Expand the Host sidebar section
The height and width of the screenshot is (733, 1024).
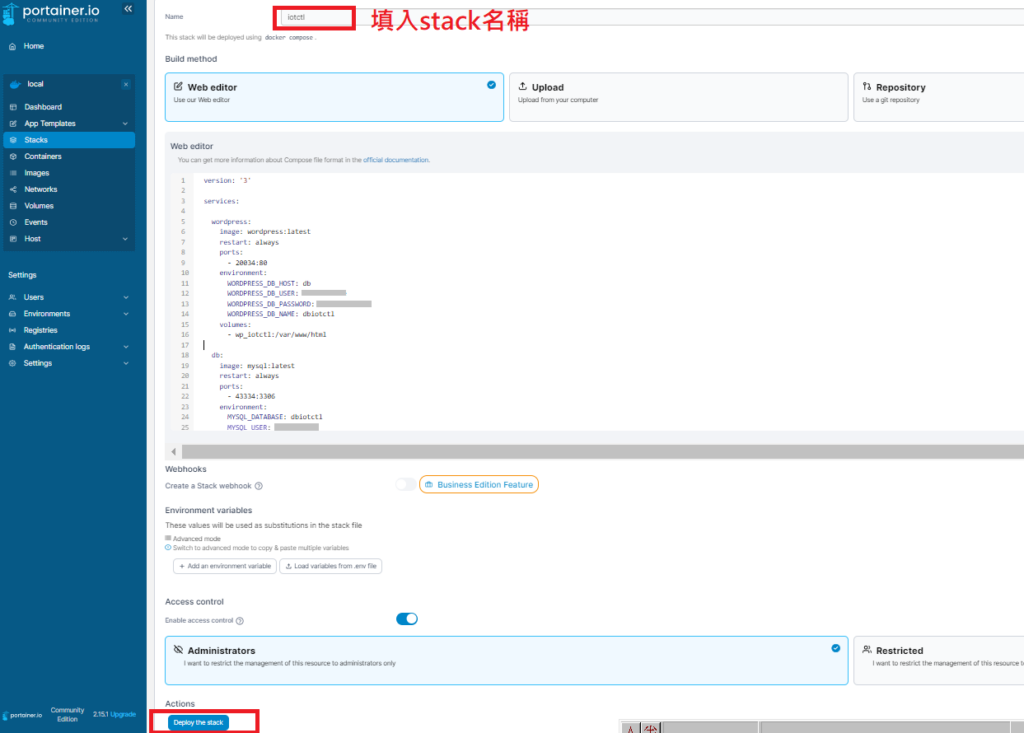coord(125,239)
